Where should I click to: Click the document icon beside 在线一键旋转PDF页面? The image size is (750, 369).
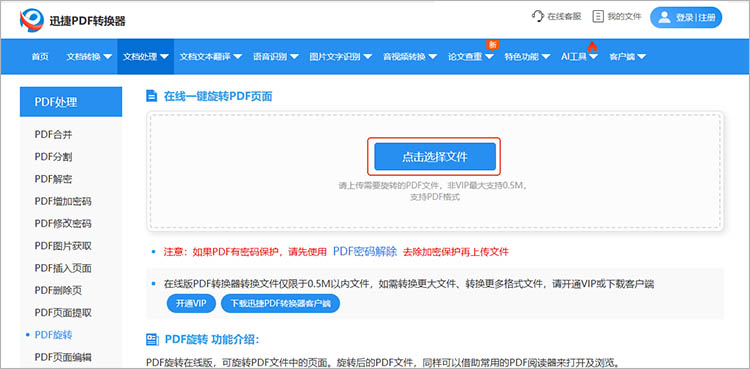point(151,96)
